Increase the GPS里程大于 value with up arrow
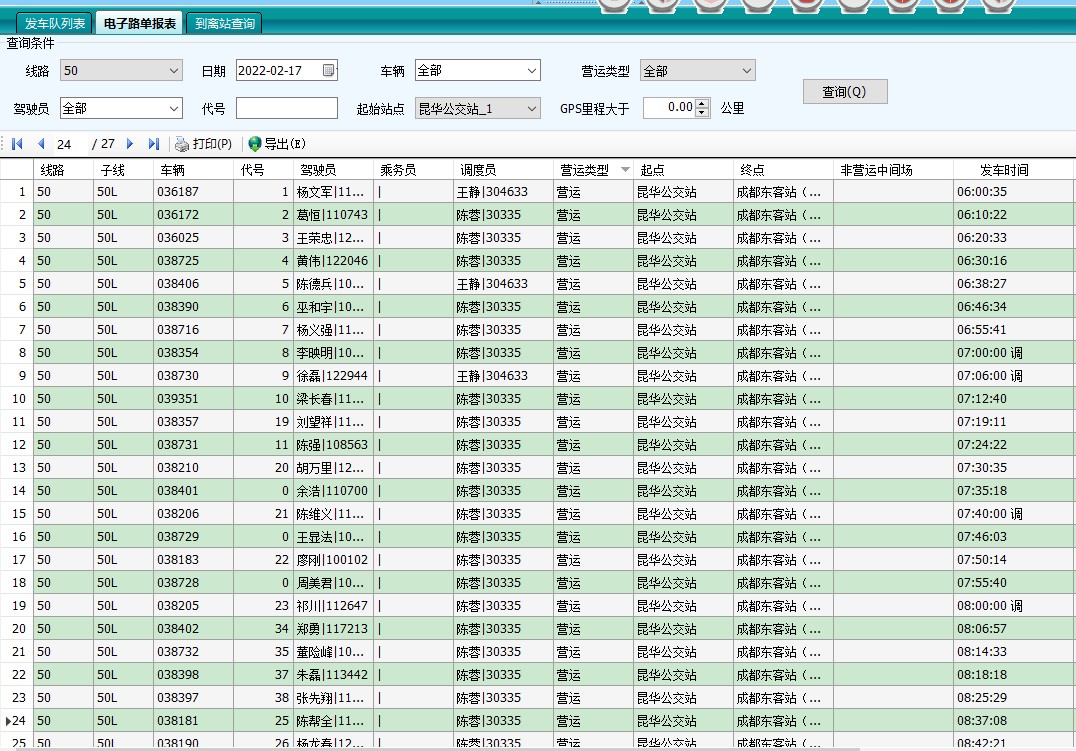The width and height of the screenshot is (1076, 751). (702, 103)
